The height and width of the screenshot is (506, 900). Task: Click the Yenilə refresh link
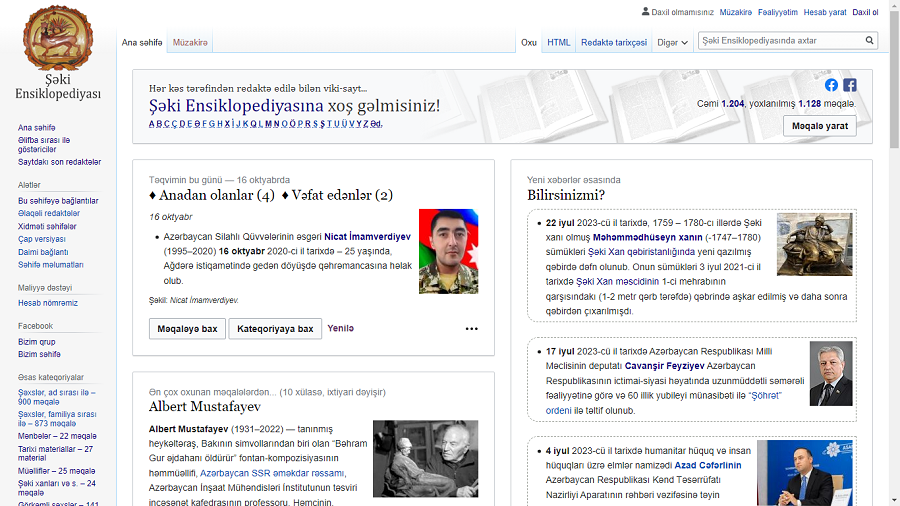(x=340, y=328)
